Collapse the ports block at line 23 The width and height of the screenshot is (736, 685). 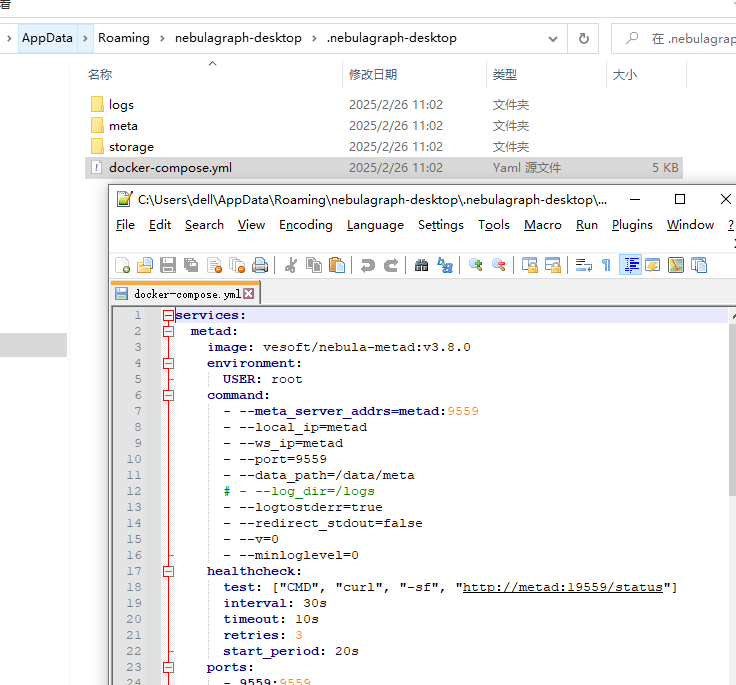(168, 667)
